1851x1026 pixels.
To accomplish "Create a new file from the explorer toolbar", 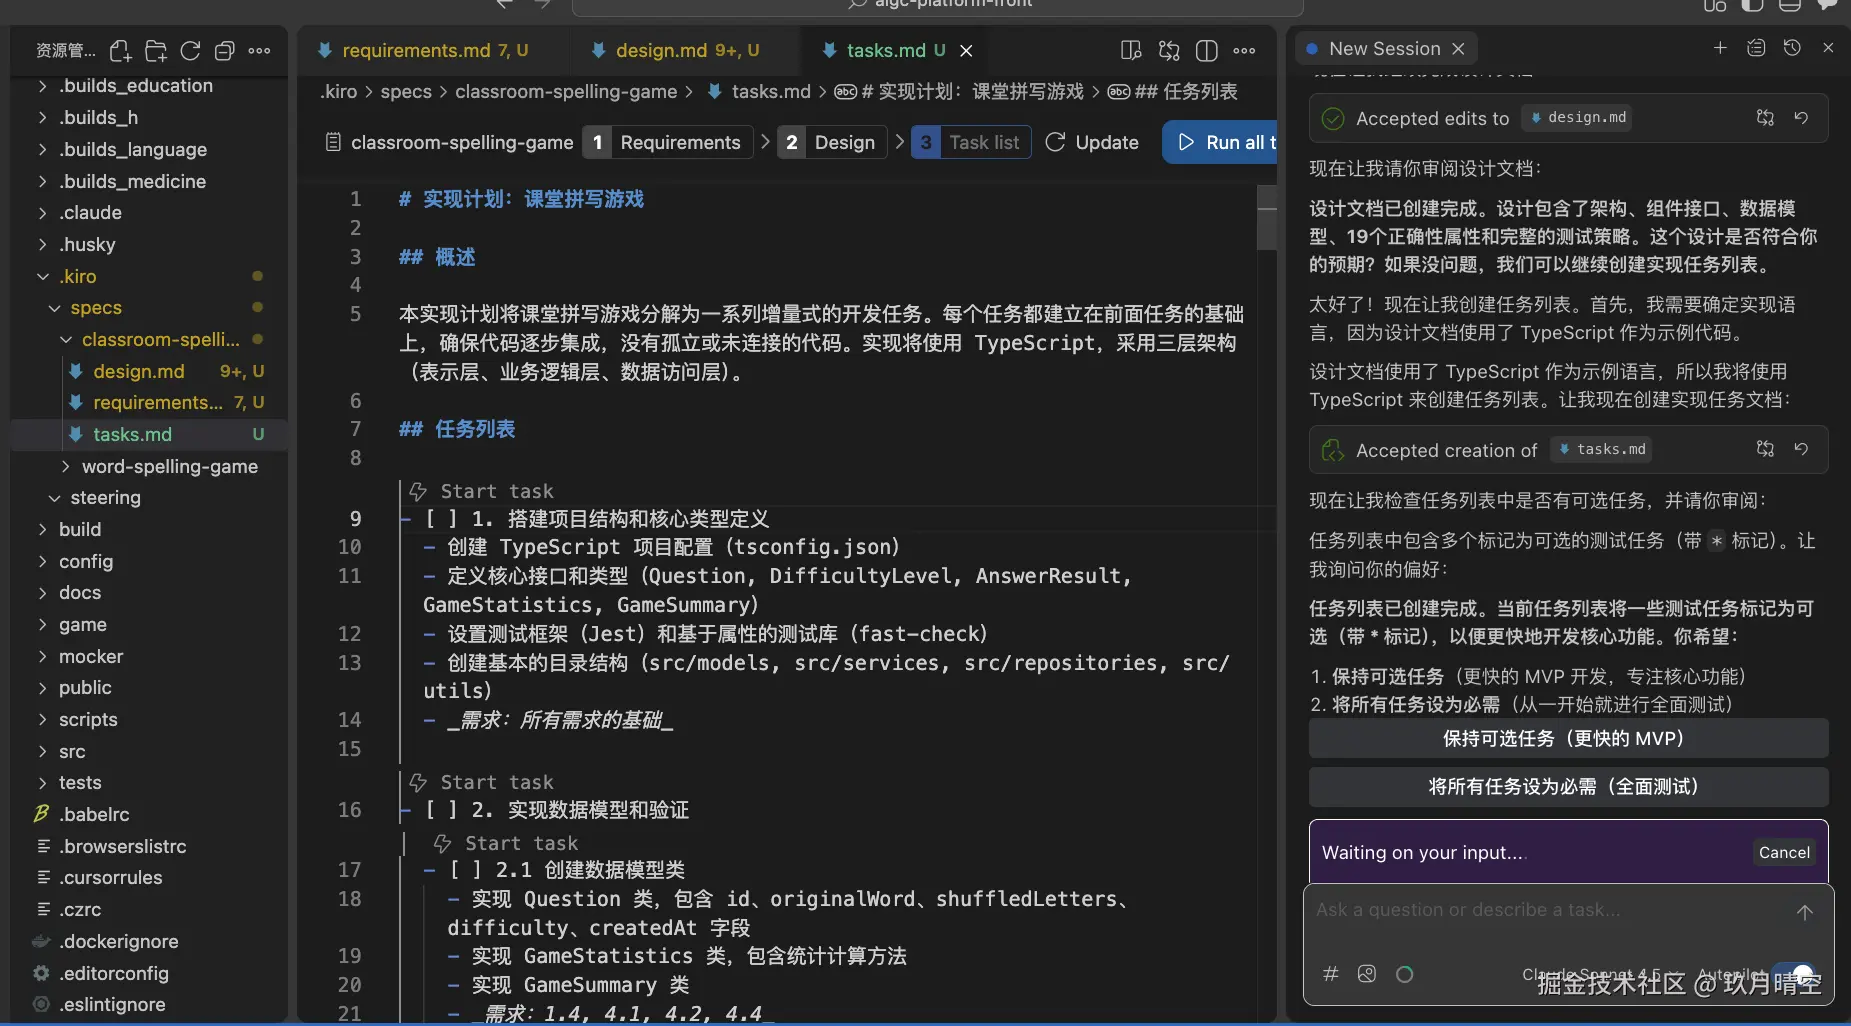I will 121,50.
